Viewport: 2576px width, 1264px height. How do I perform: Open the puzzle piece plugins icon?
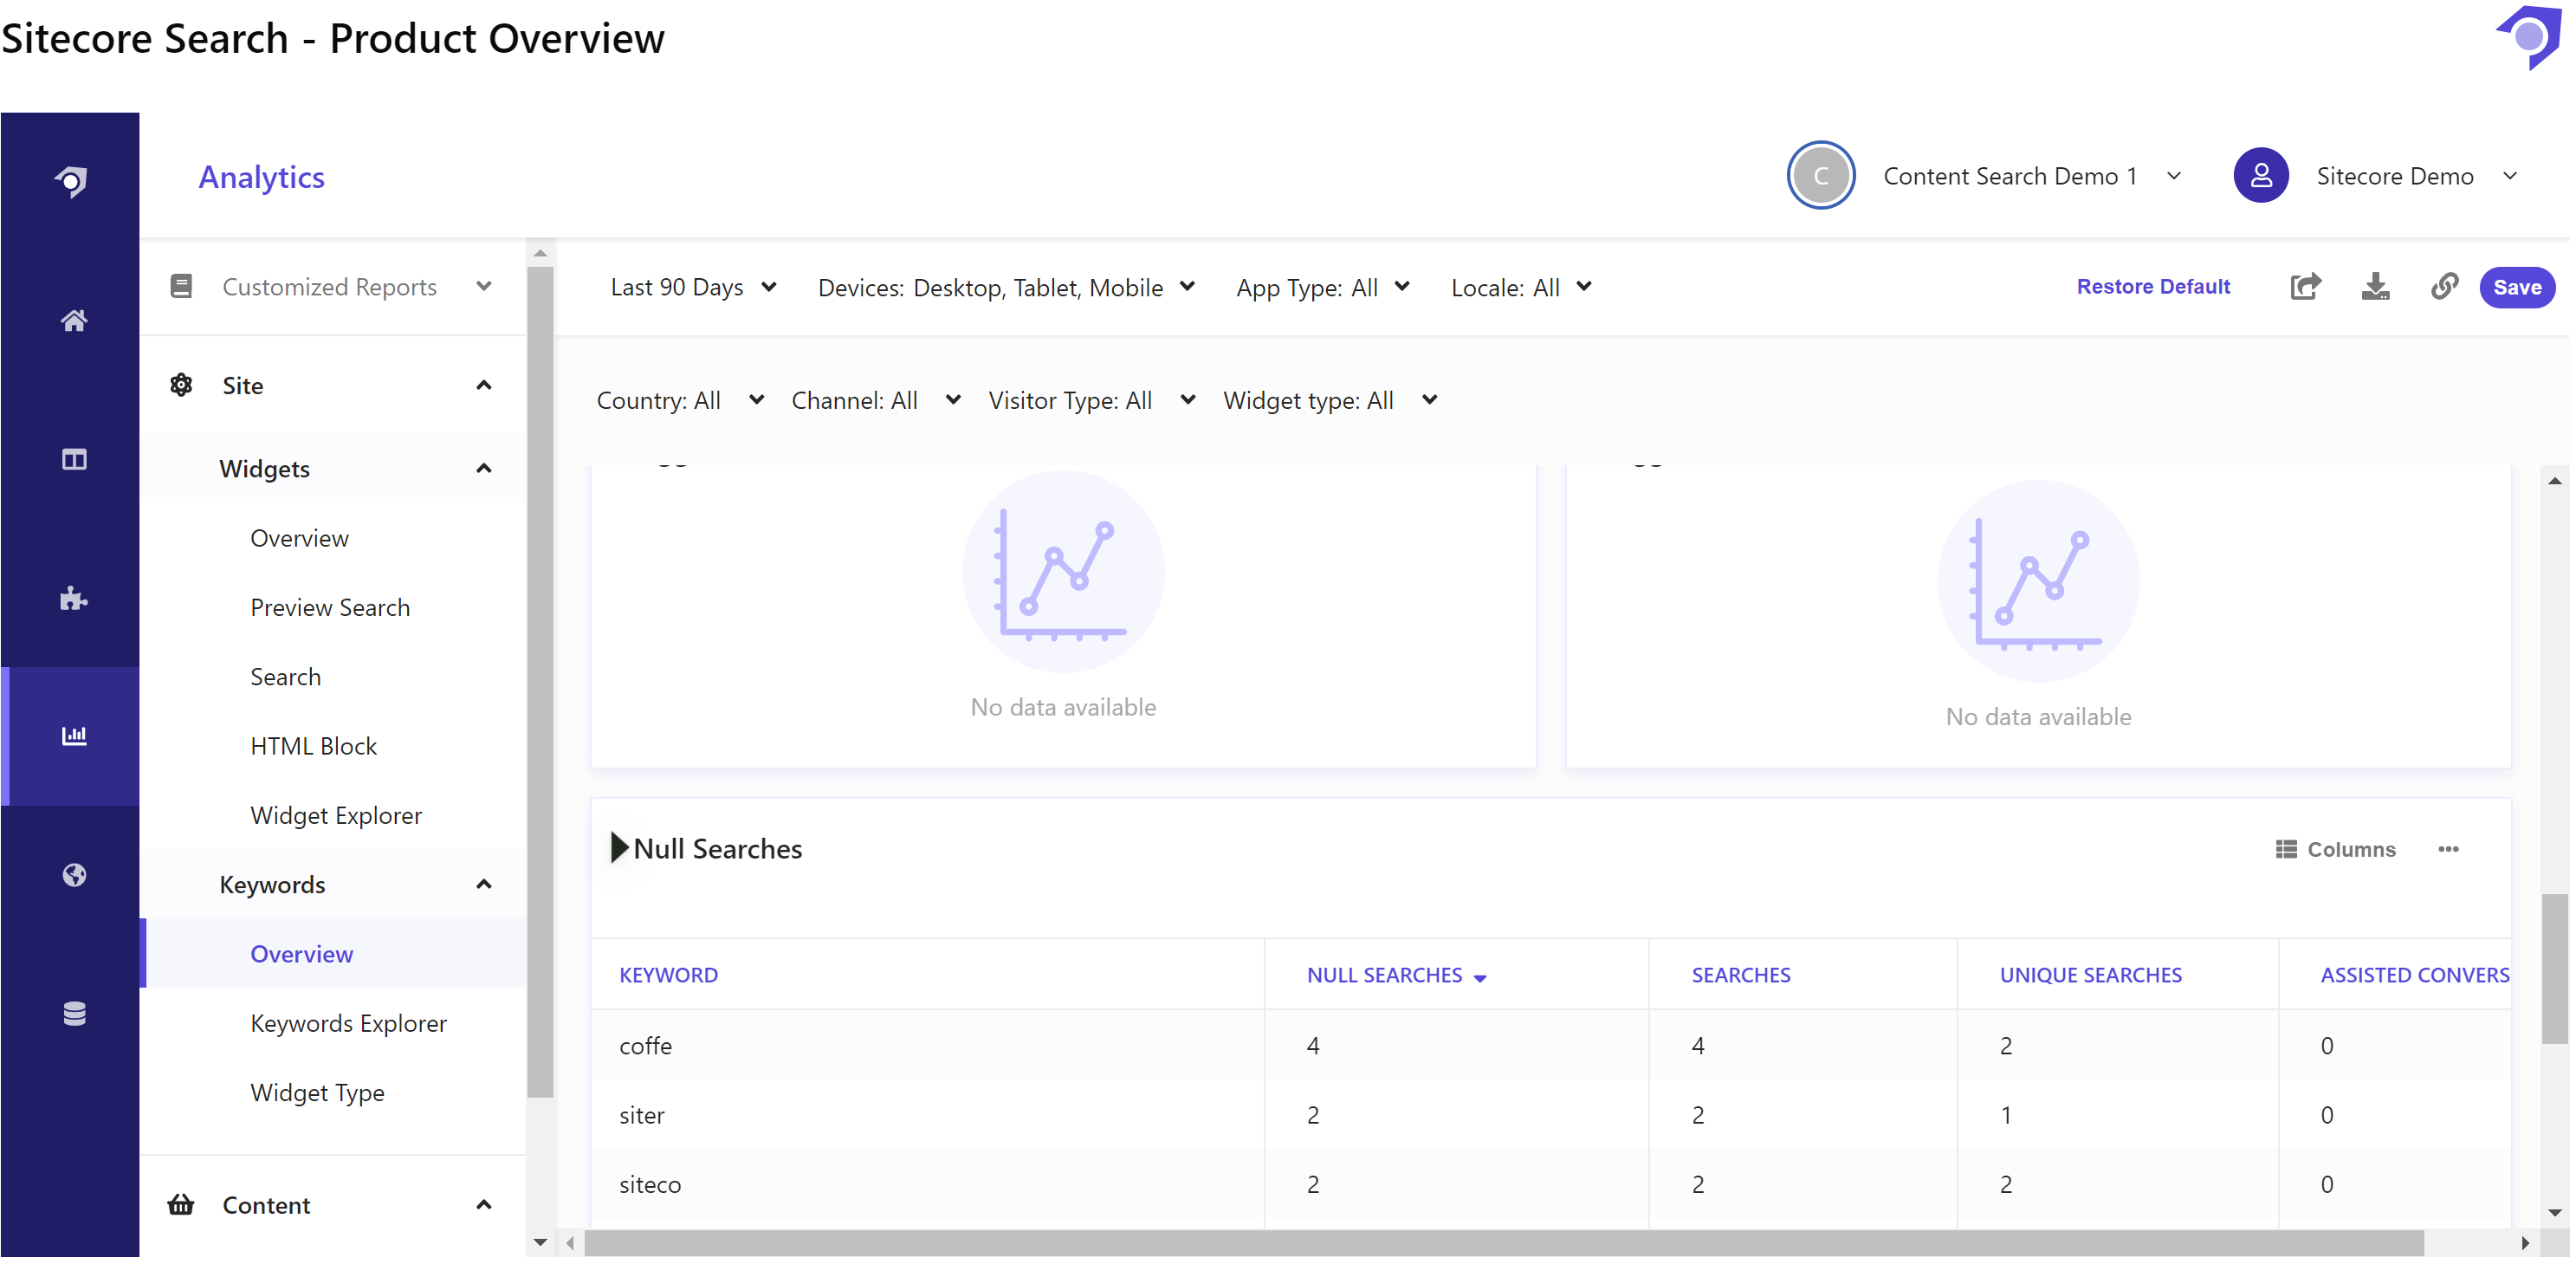click(x=73, y=598)
